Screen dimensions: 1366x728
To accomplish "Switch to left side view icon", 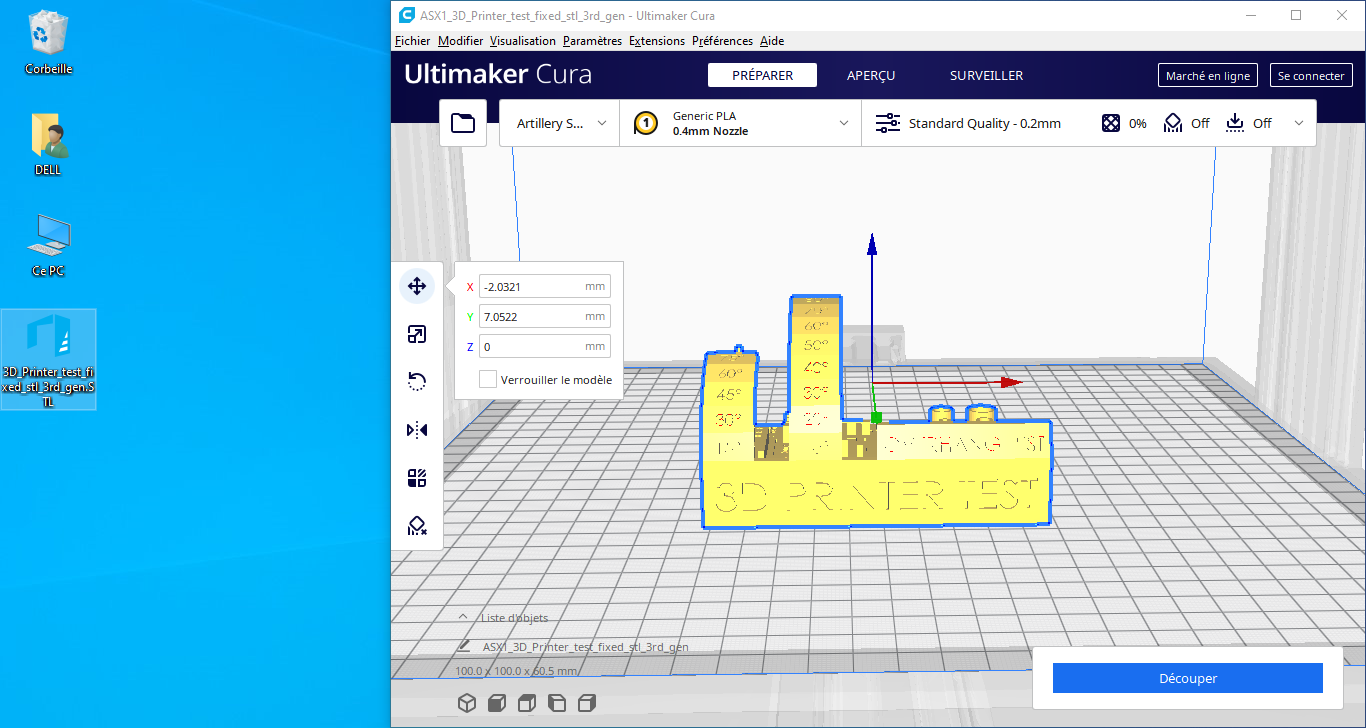I will 557,703.
